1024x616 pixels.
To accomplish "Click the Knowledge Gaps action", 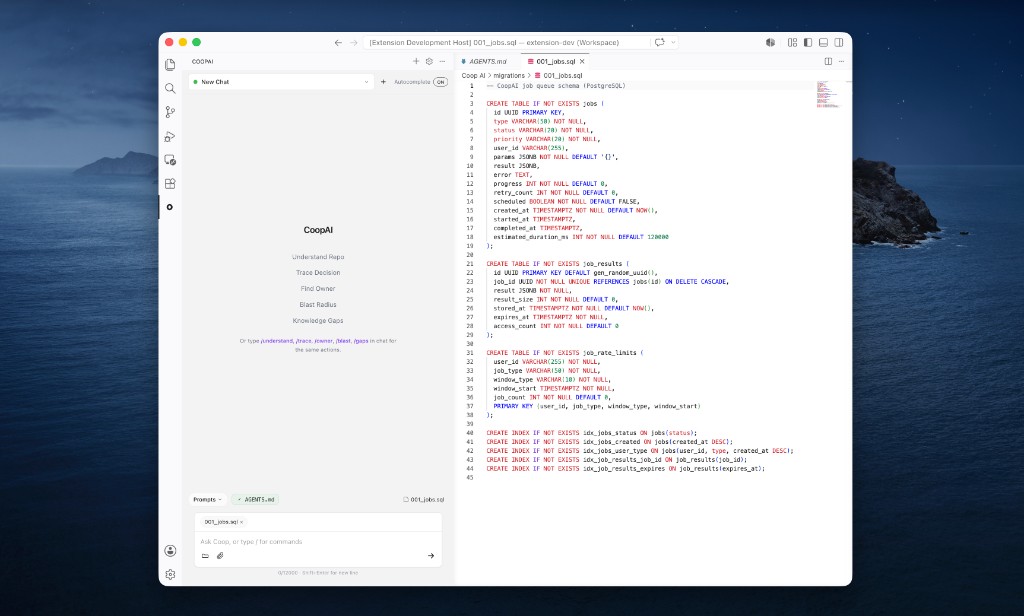I will pos(318,320).
